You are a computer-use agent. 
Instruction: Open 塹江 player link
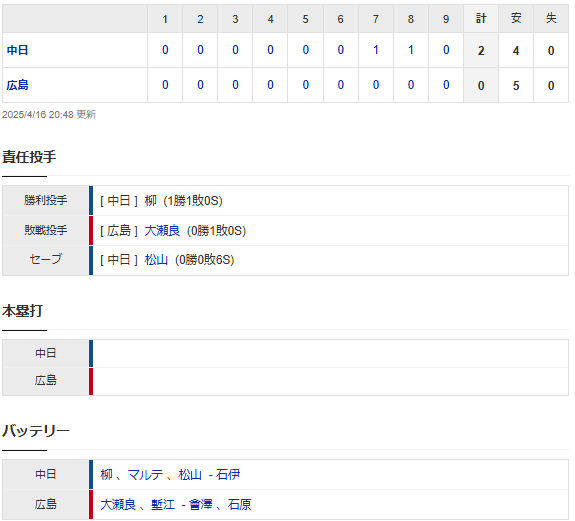pyautogui.click(x=163, y=505)
